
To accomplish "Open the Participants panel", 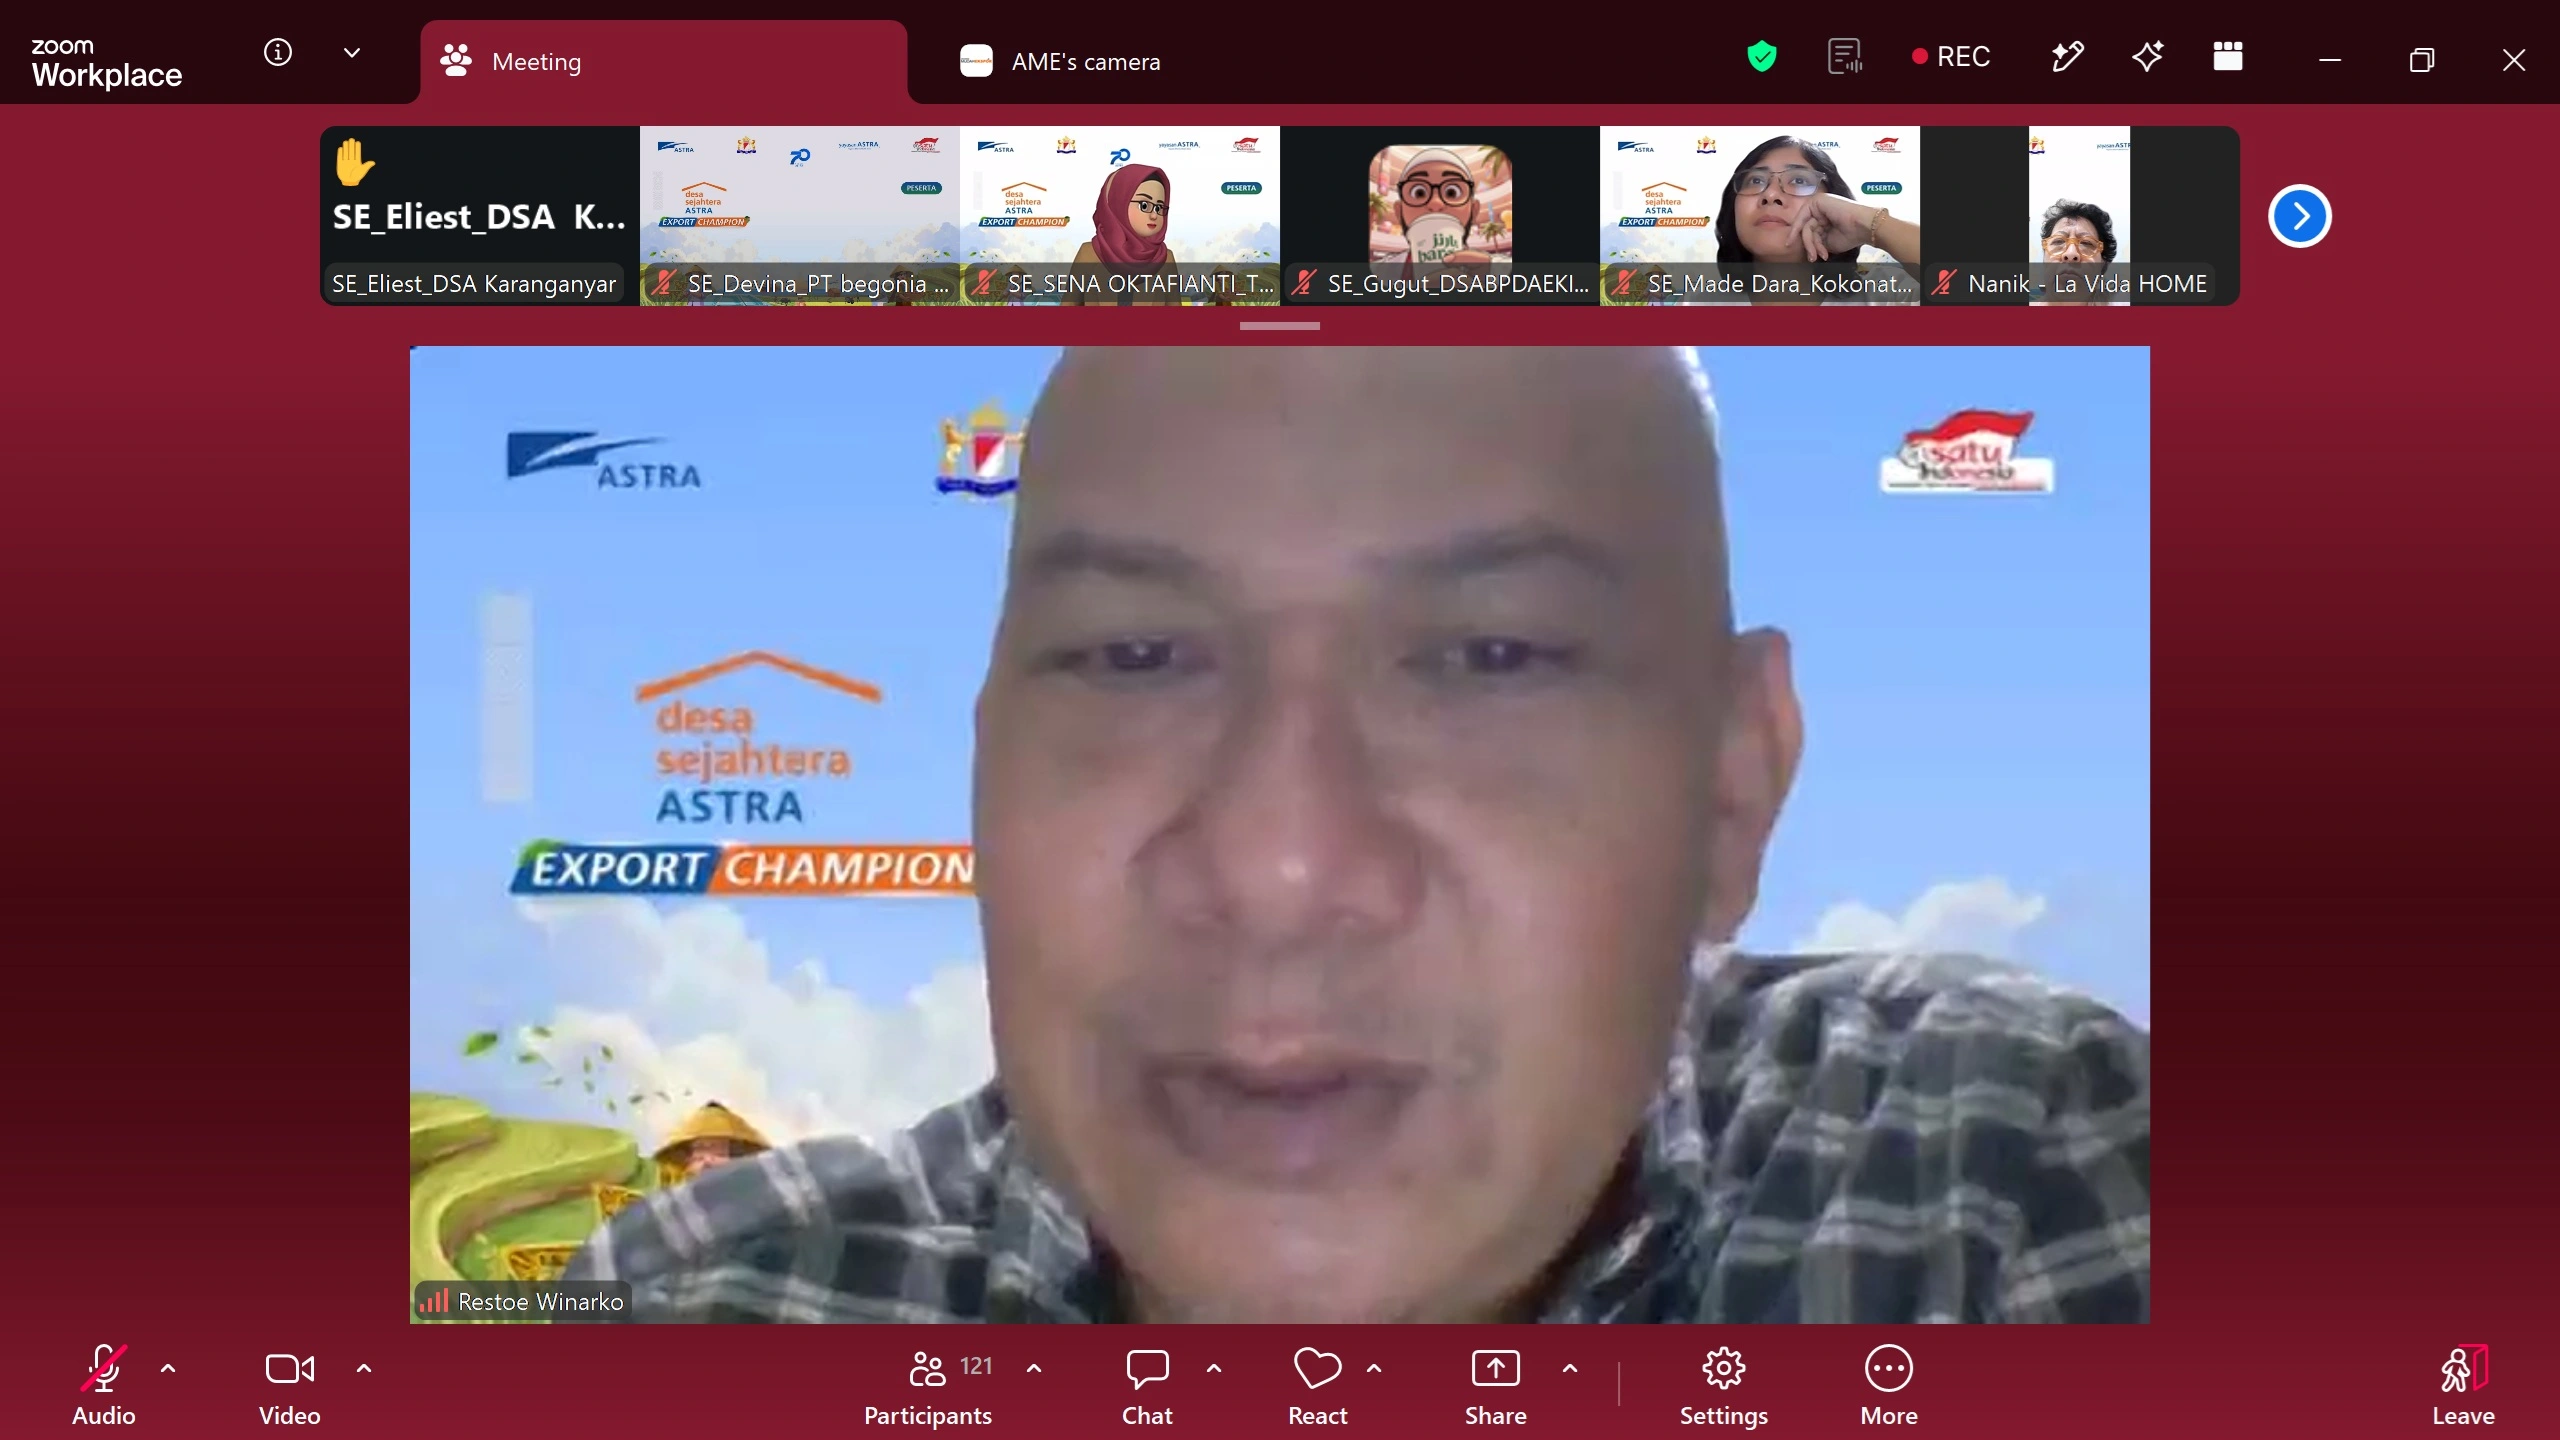I will 928,1385.
